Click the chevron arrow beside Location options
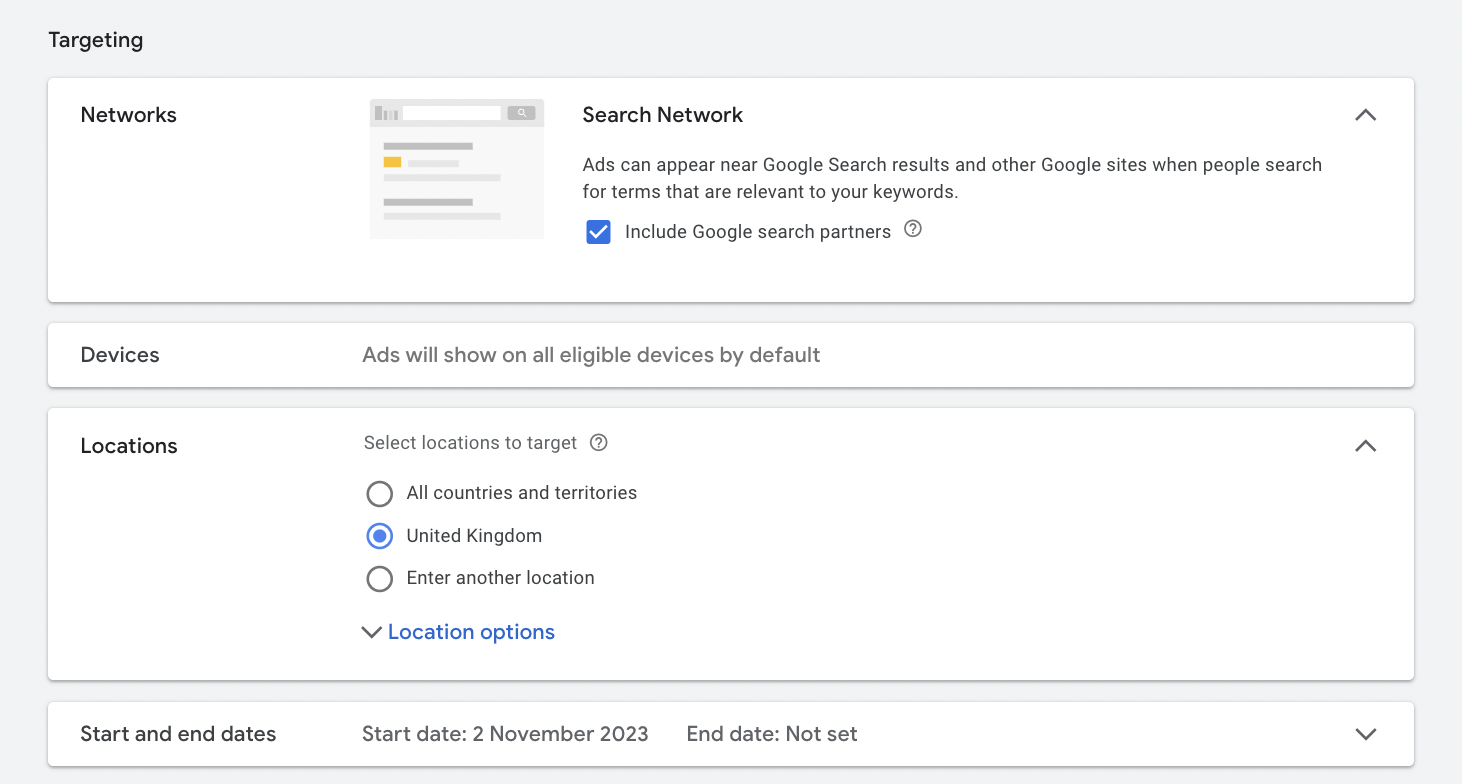The height and width of the screenshot is (784, 1462). tap(371, 632)
